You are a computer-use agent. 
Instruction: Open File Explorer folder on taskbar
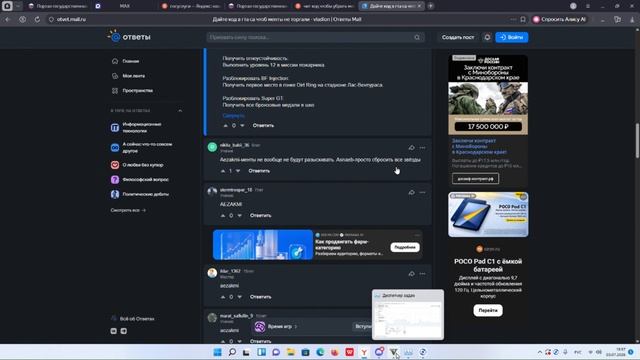point(291,352)
